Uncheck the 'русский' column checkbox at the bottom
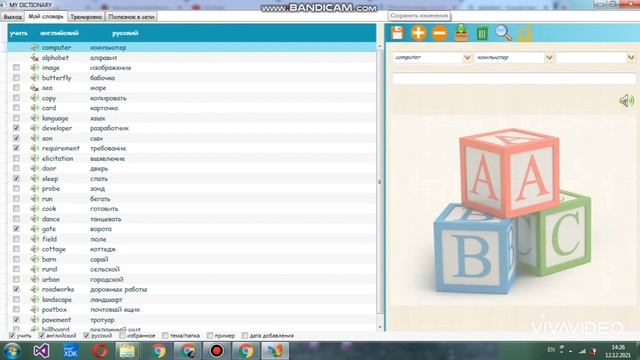 click(86, 336)
